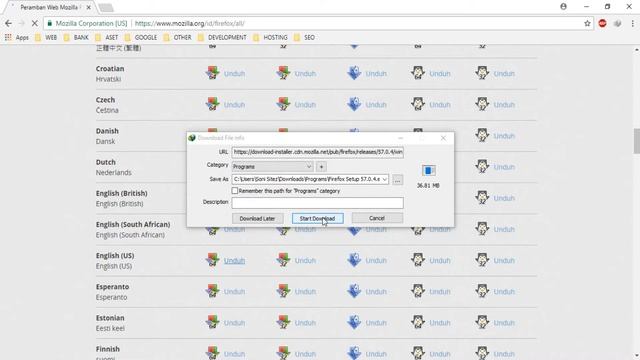This screenshot has height=360, width=640.
Task: Bookmark this page with star icon
Action: (x=587, y=24)
